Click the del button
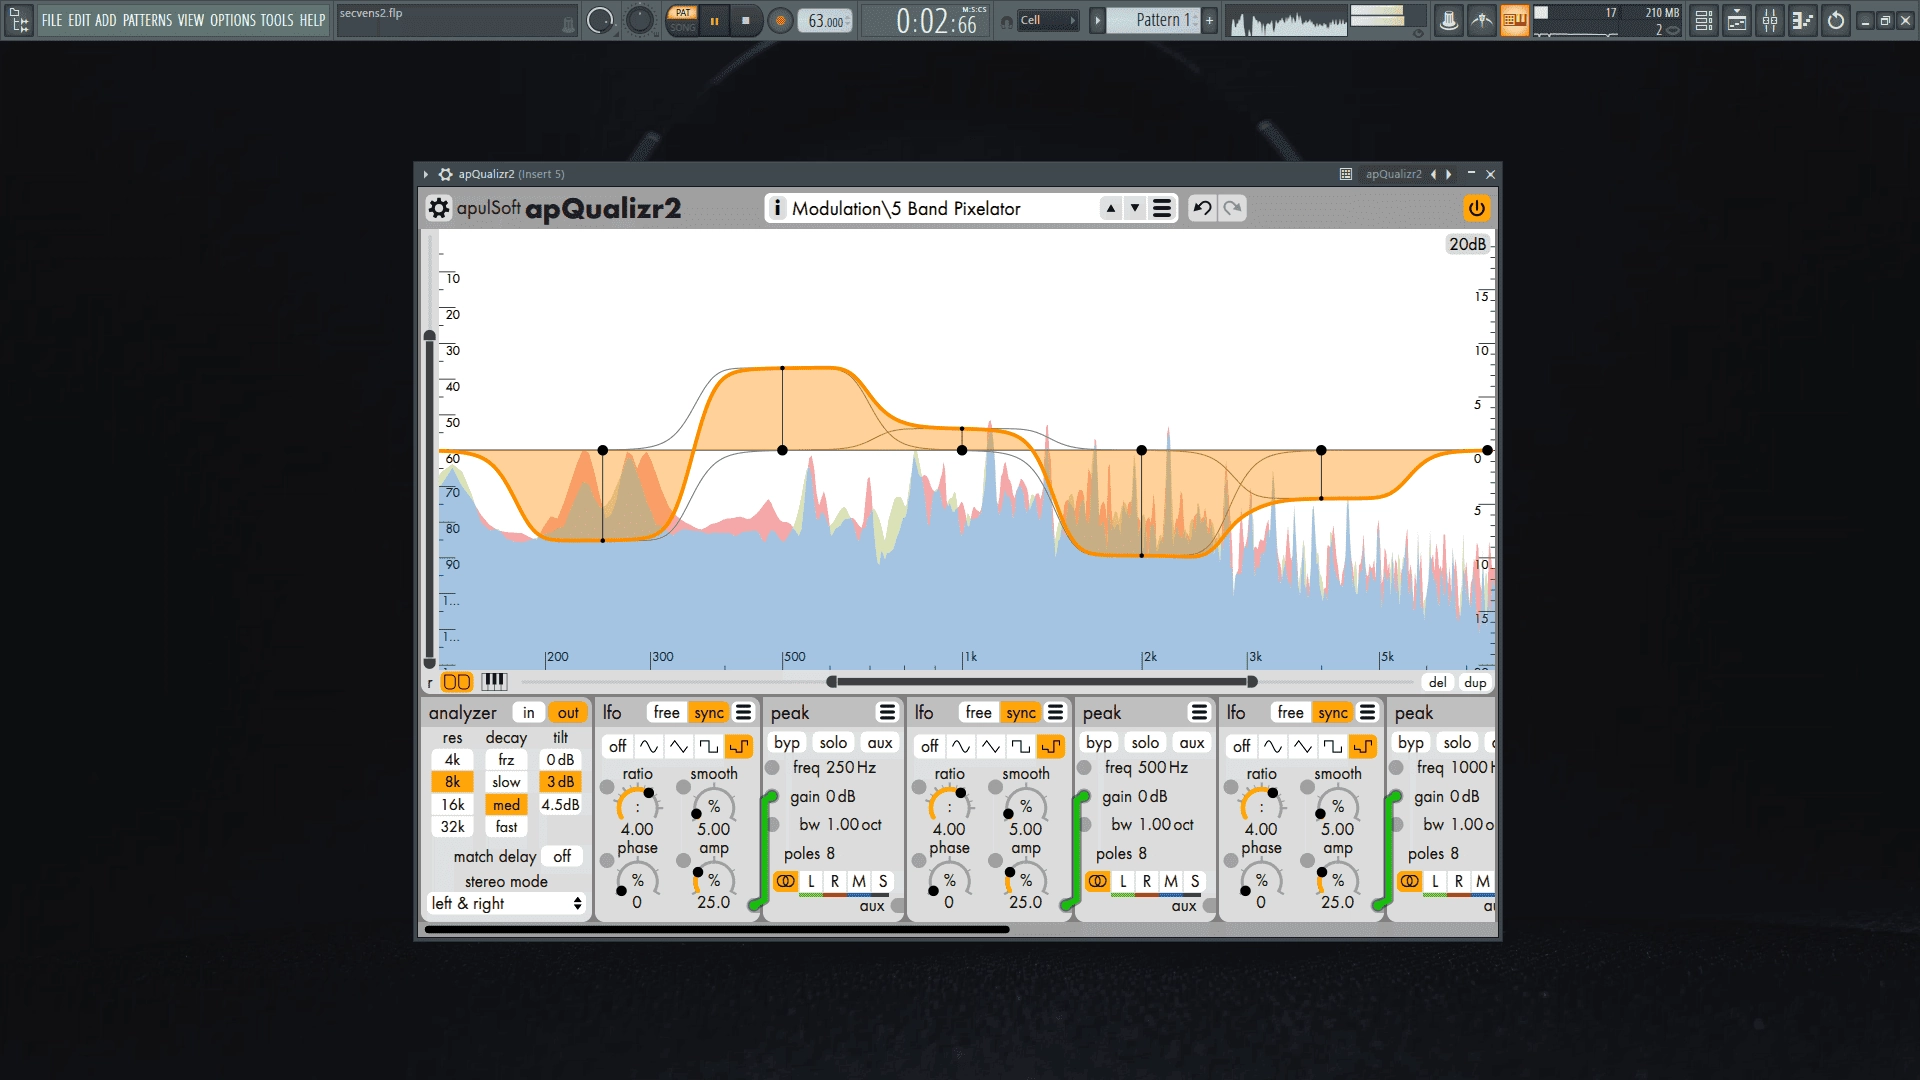The width and height of the screenshot is (1920, 1080). pyautogui.click(x=1437, y=682)
